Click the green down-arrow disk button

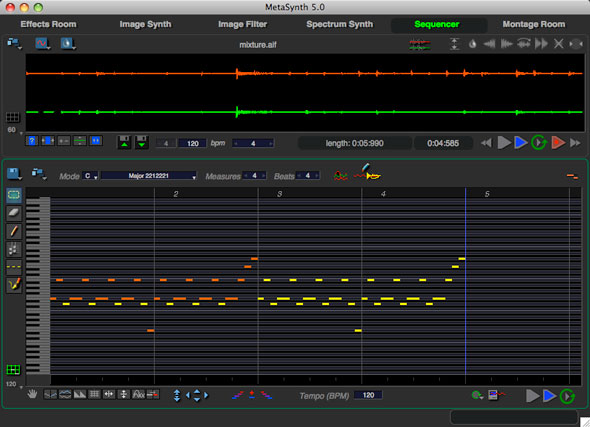coord(141,142)
